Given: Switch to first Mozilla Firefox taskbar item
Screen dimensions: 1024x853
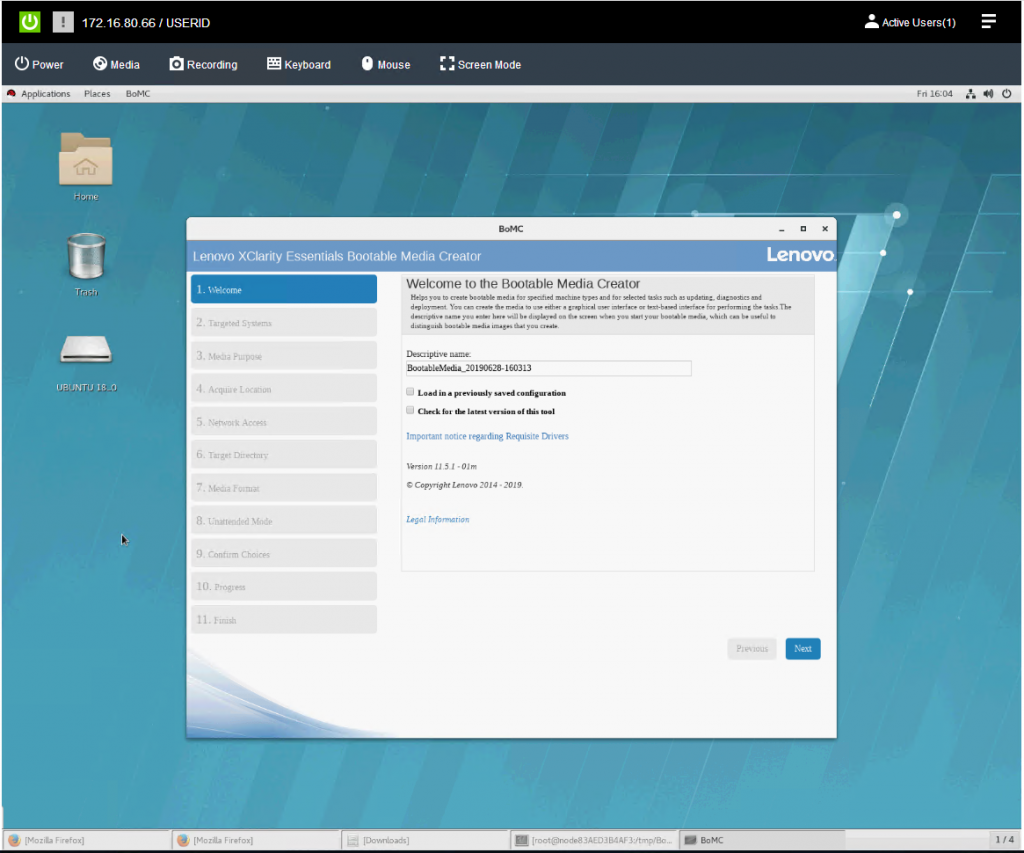Looking at the screenshot, I should pyautogui.click(x=86, y=840).
